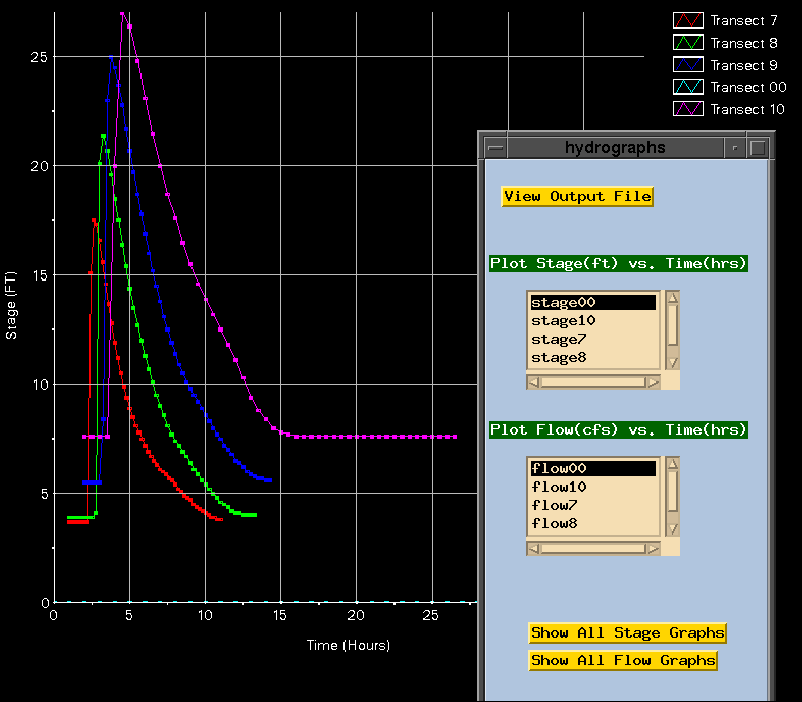
Task: Click stage list scroll left arrow
Action: [533, 382]
